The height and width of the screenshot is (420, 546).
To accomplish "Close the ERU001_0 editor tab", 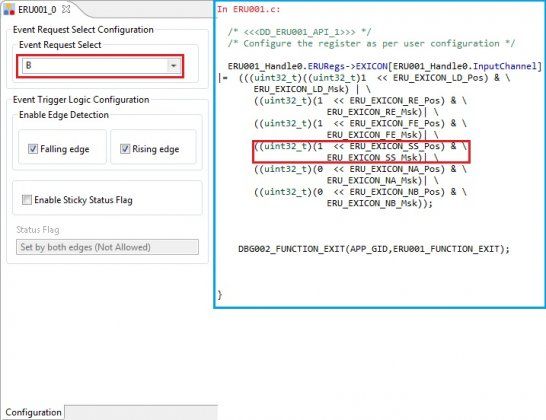I will pyautogui.click(x=66, y=9).
